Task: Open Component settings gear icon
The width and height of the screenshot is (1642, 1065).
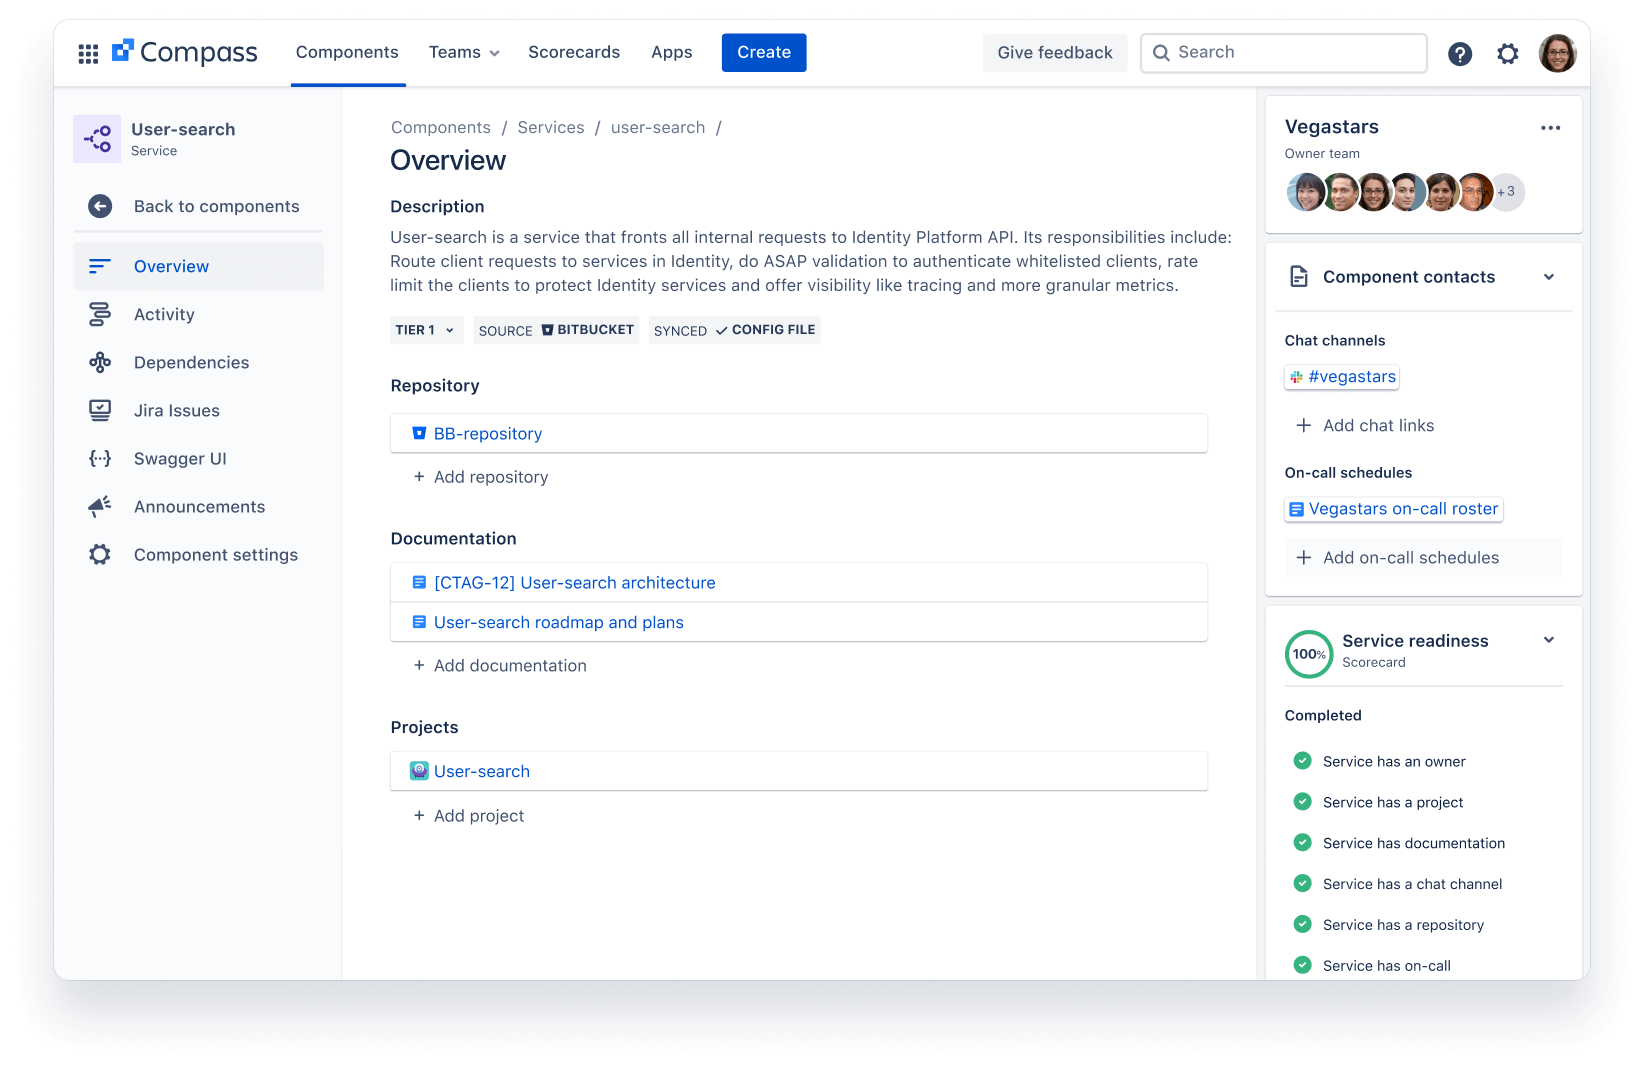Action: point(100,554)
